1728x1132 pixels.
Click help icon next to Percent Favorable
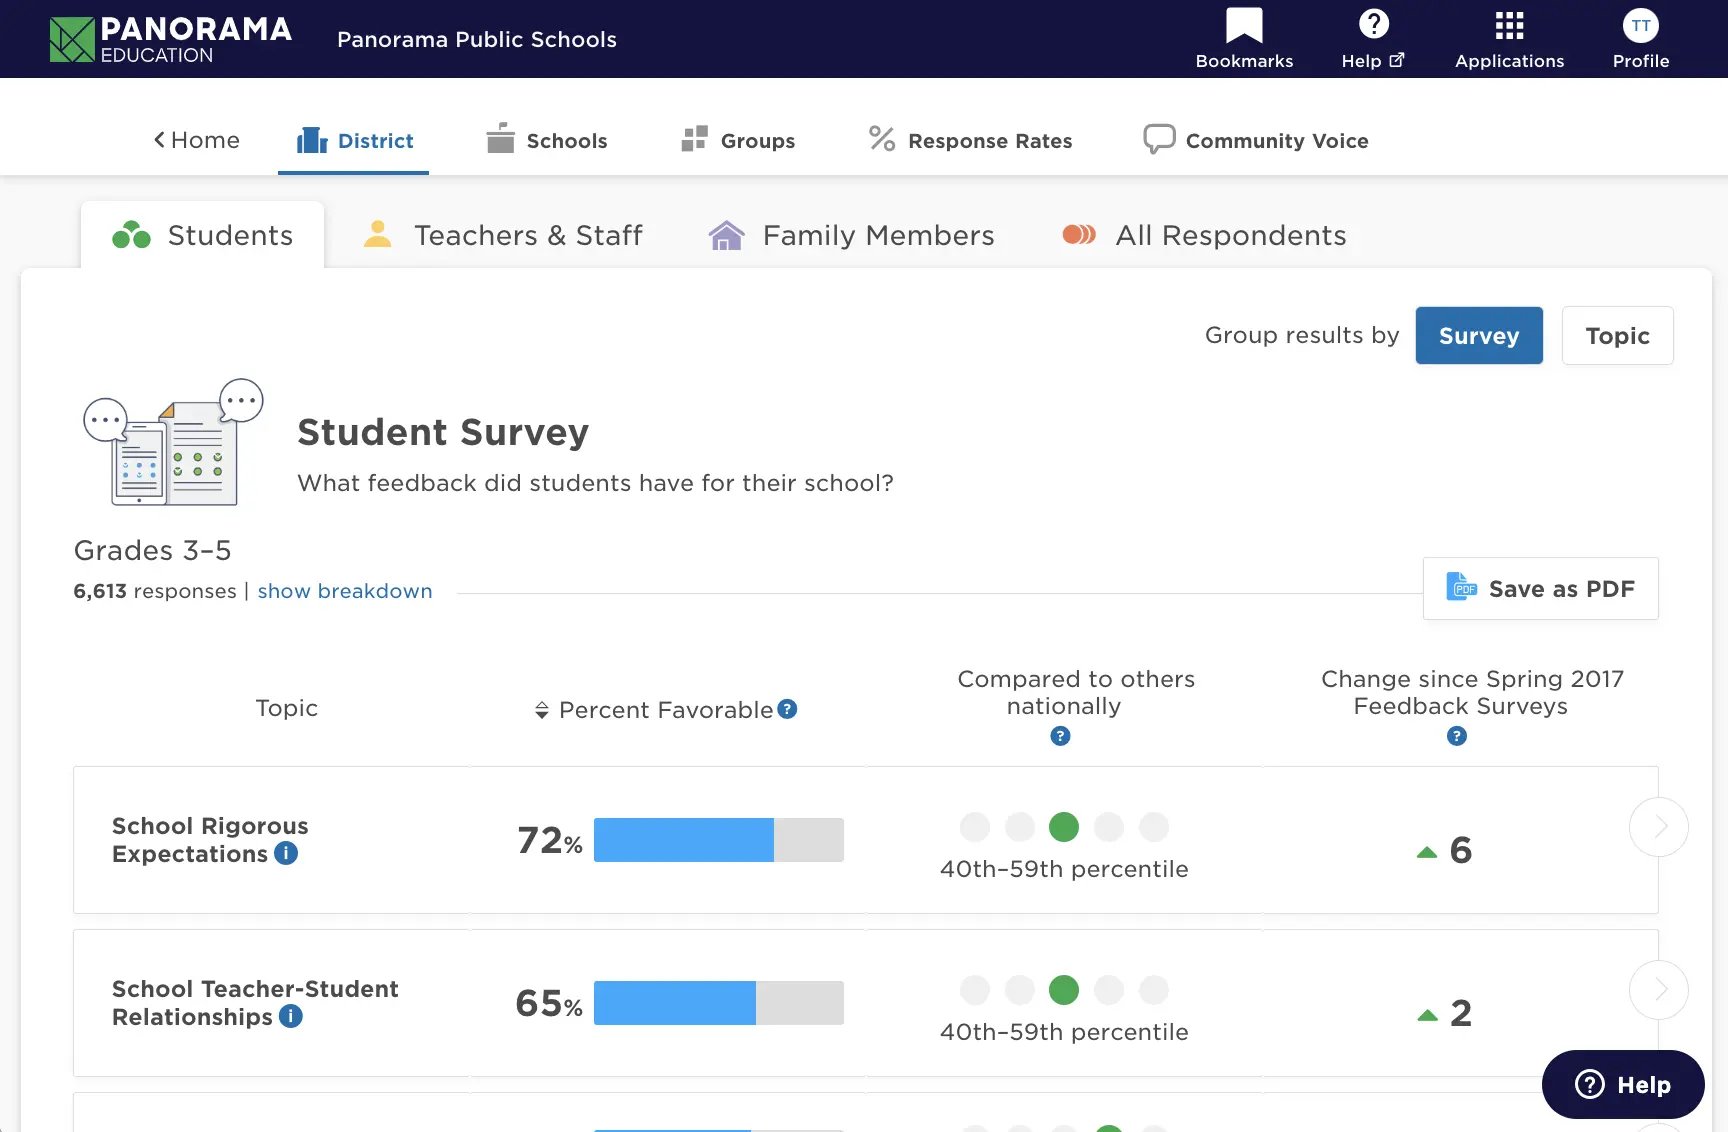click(x=788, y=709)
